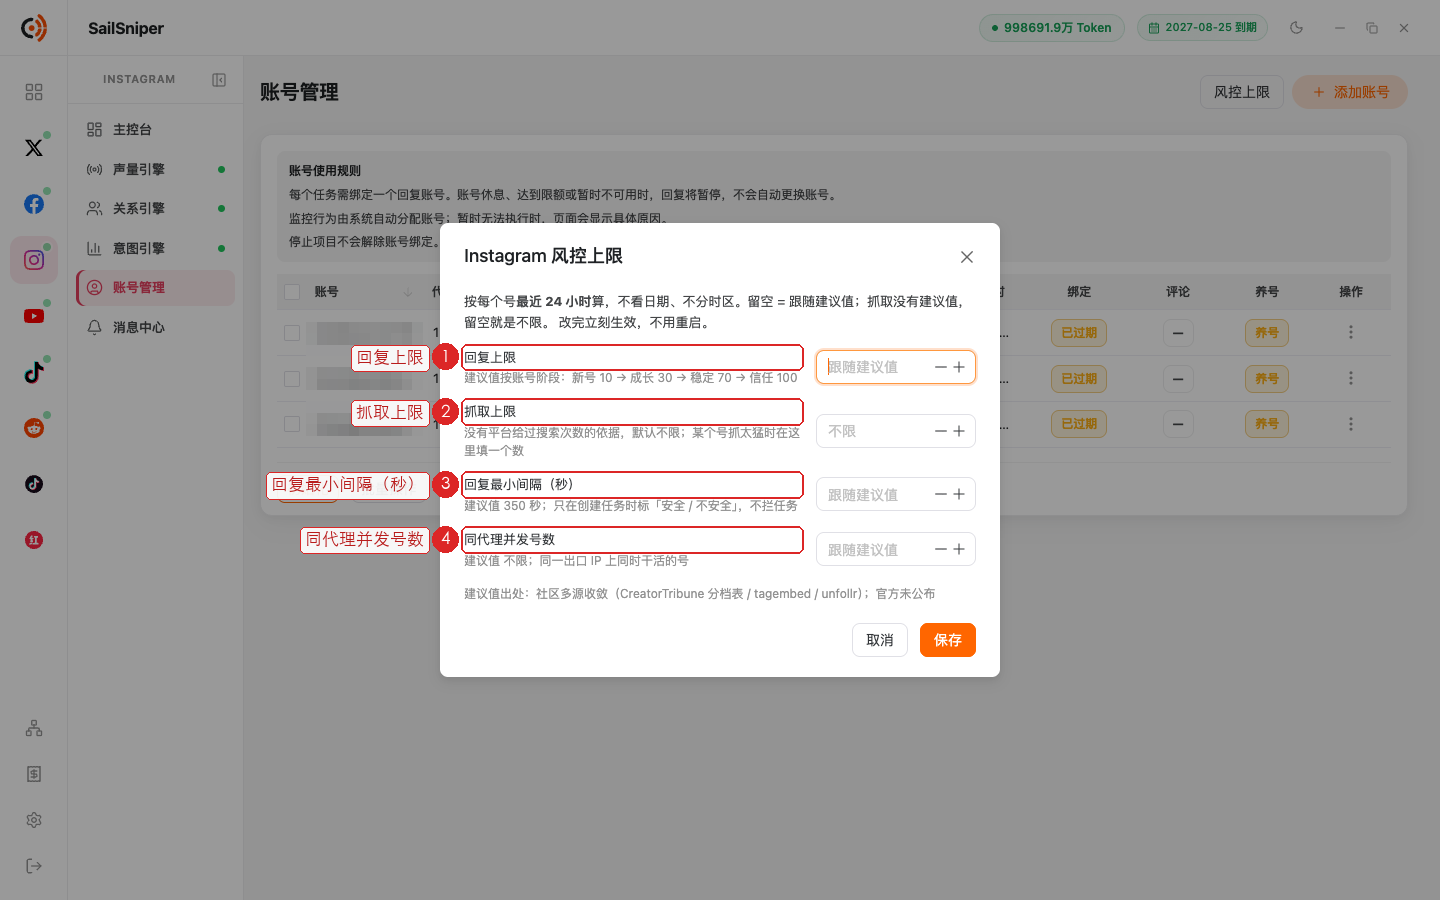Click 保存 to save limits
The height and width of the screenshot is (900, 1440).
[x=948, y=640]
